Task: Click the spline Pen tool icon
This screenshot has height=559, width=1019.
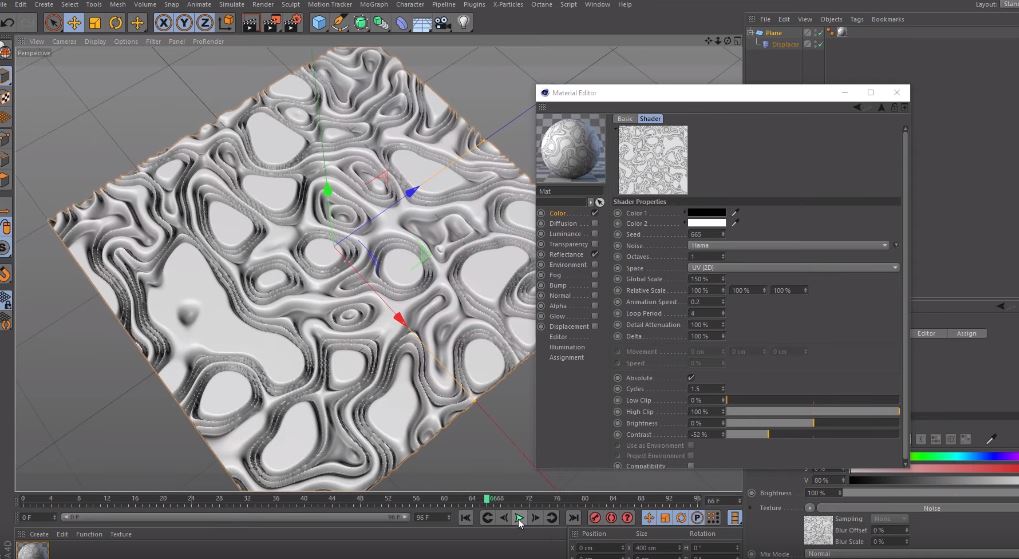Action: click(339, 23)
